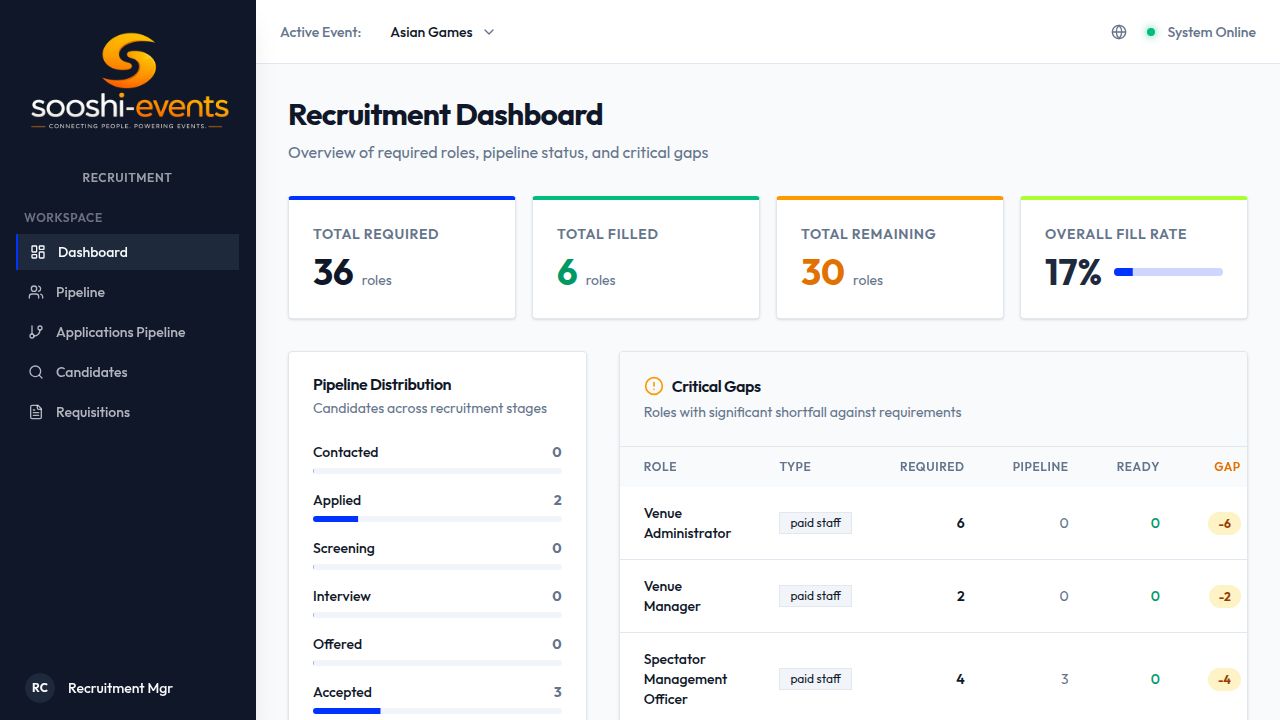Click the required value 6 for Venue Administrator
Viewport: 1280px width, 720px height.
tap(960, 523)
